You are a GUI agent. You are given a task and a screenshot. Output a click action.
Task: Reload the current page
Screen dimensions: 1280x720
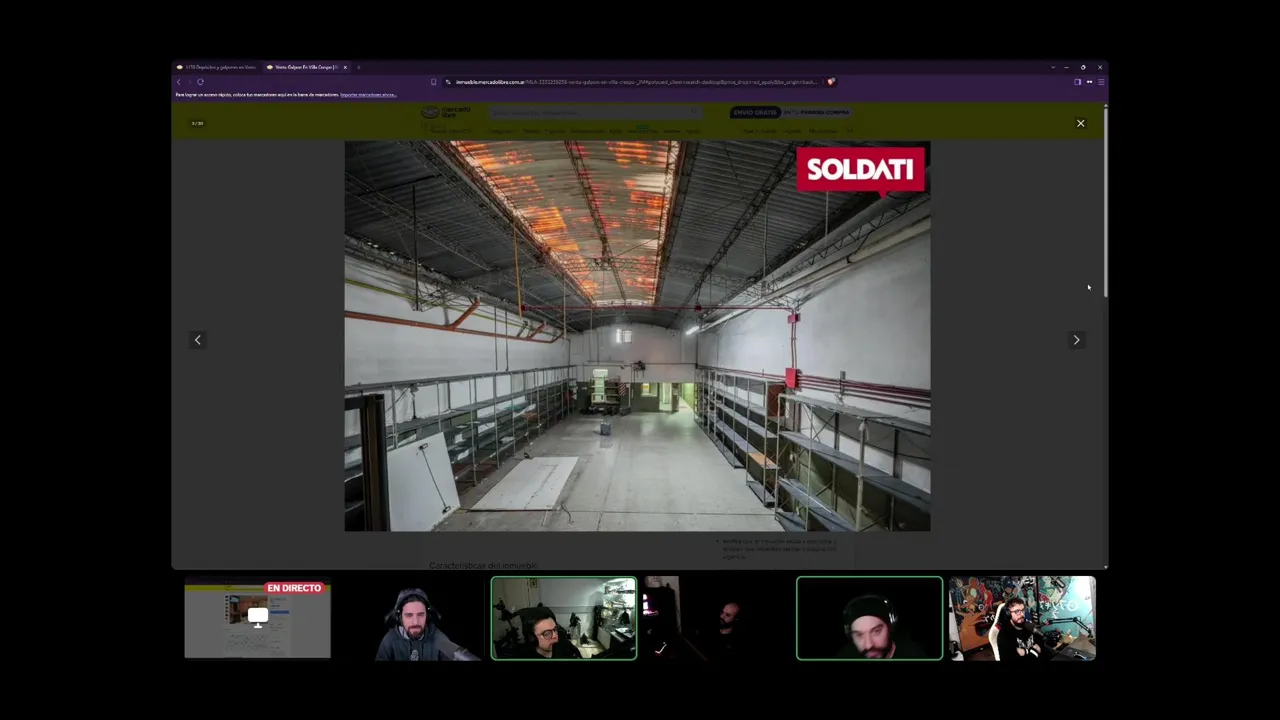coord(200,82)
